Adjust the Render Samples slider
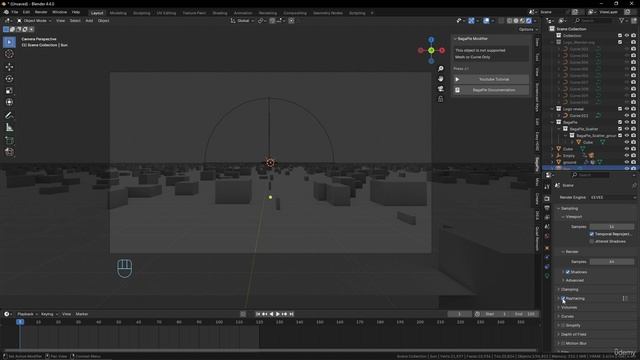This screenshot has width=640, height=360. click(612, 262)
